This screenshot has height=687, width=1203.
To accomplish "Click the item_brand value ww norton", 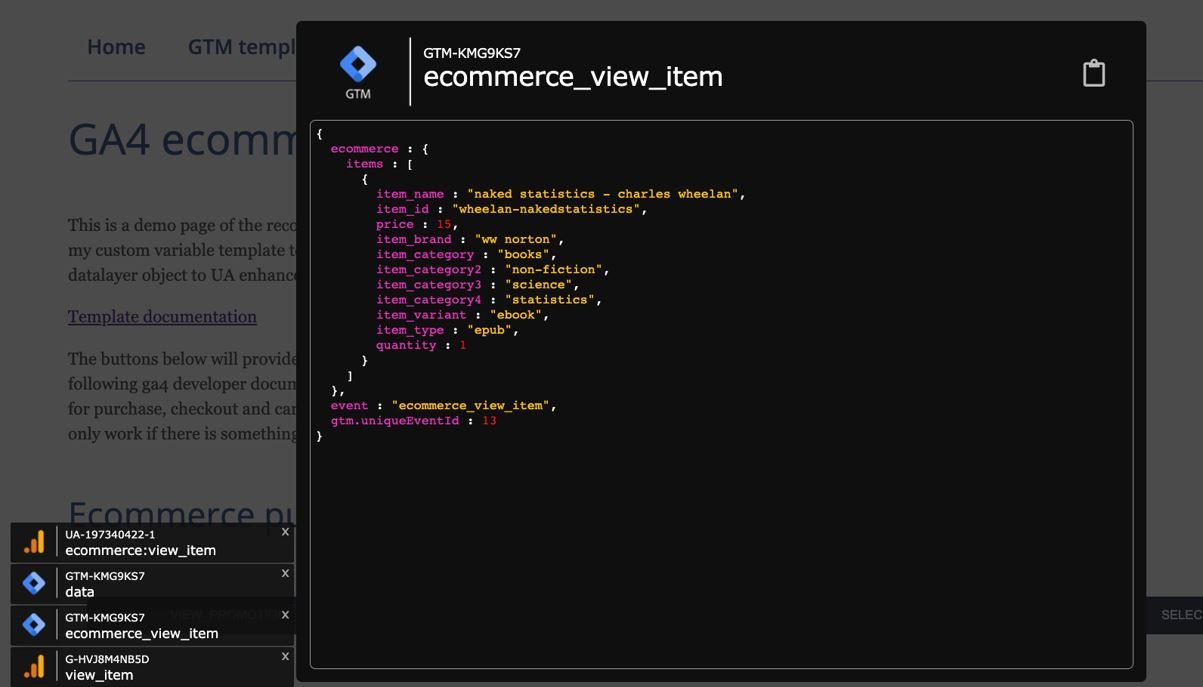I will pos(516,239).
